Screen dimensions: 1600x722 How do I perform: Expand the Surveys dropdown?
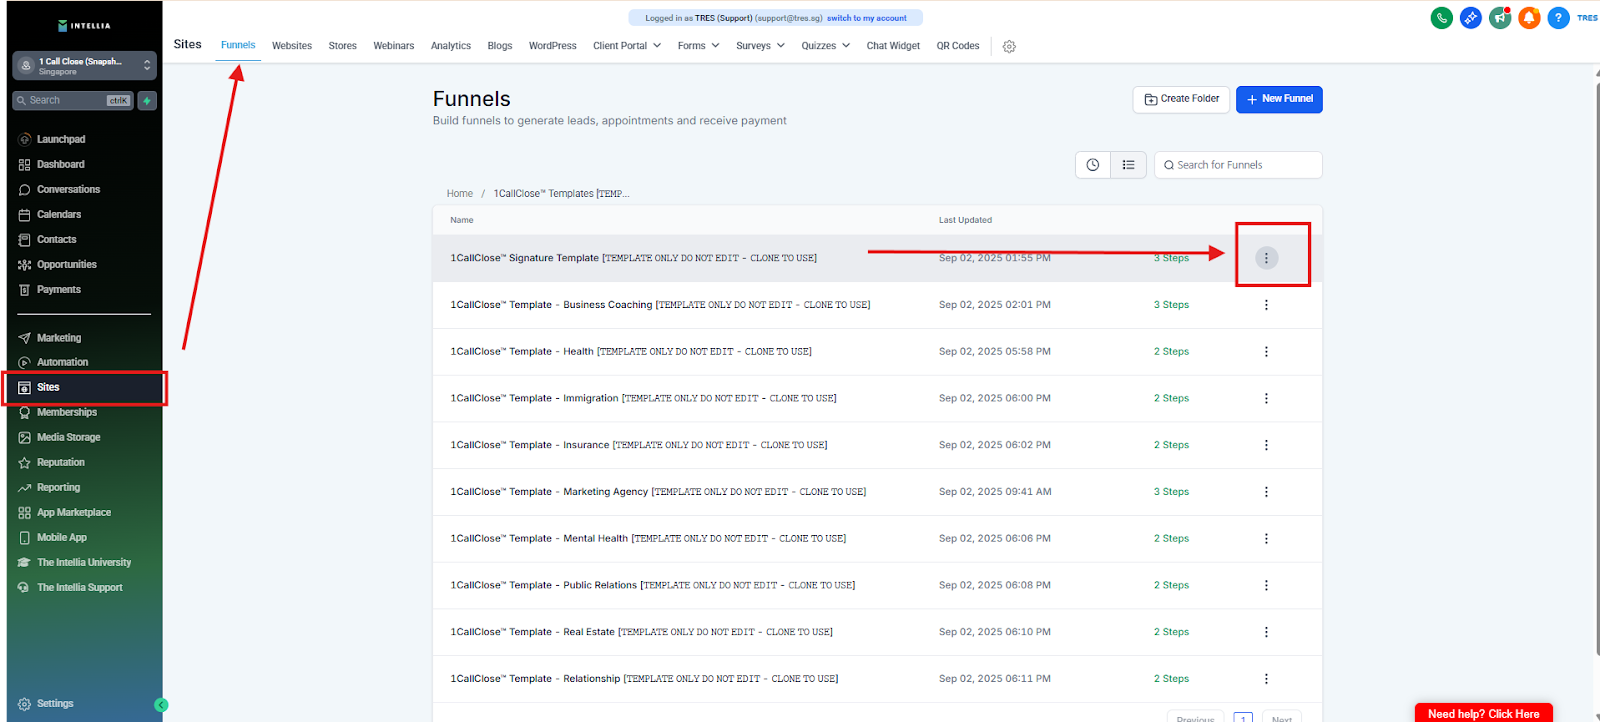pyautogui.click(x=760, y=46)
